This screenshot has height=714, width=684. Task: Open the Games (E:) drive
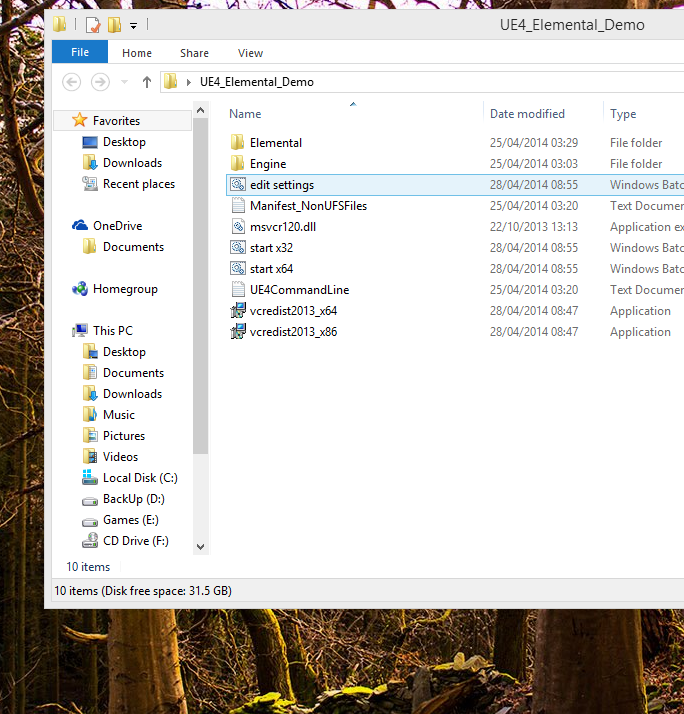[131, 520]
